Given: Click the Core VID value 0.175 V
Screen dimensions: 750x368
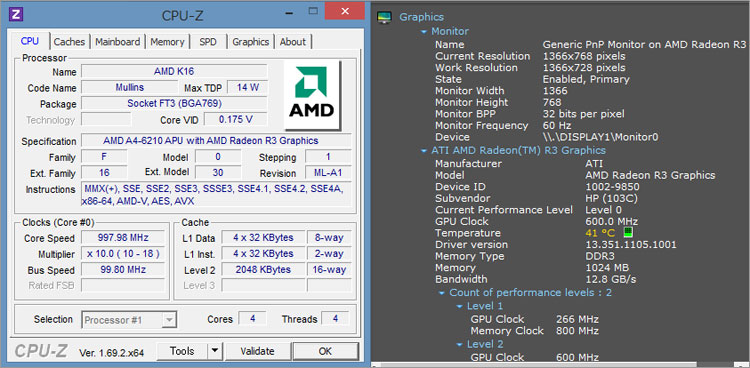Looking at the screenshot, I should tap(235, 120).
